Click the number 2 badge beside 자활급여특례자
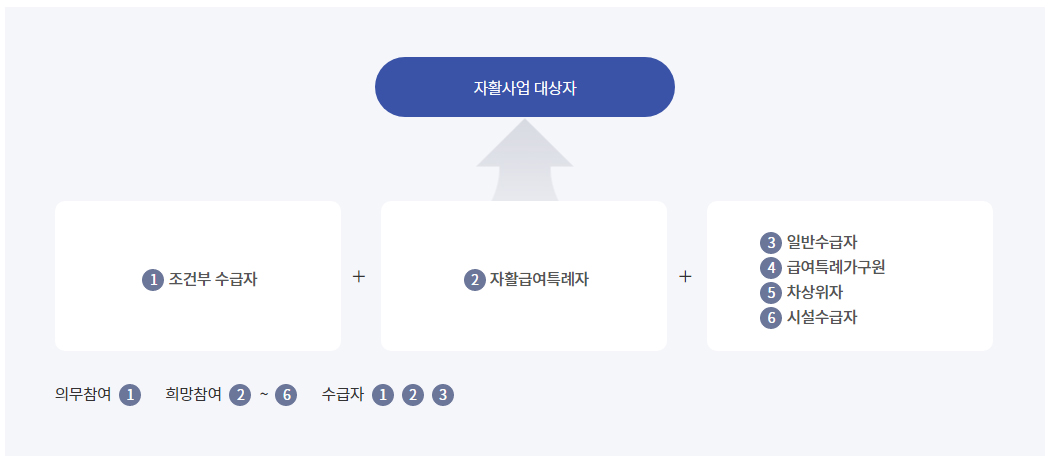 [x=475, y=280]
